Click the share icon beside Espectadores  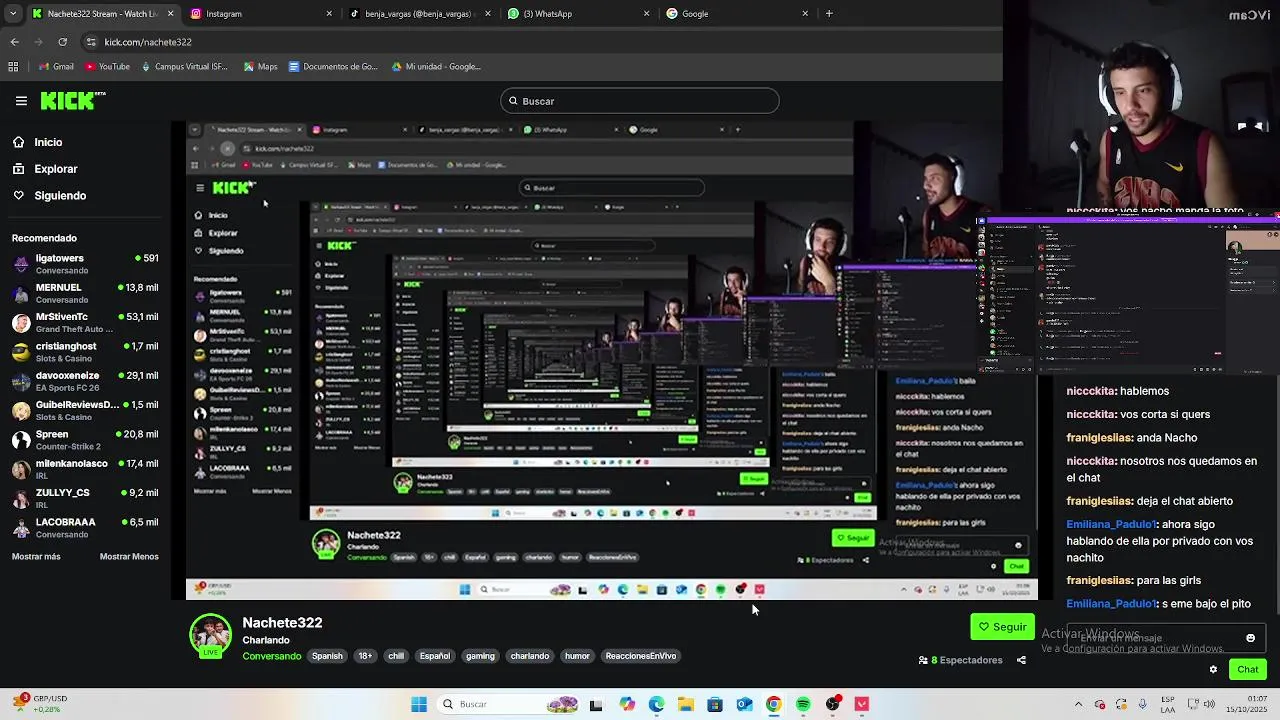coord(1021,660)
